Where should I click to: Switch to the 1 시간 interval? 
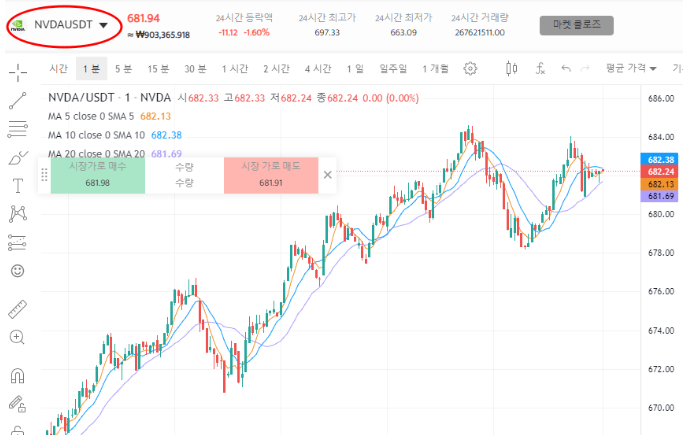[235, 69]
